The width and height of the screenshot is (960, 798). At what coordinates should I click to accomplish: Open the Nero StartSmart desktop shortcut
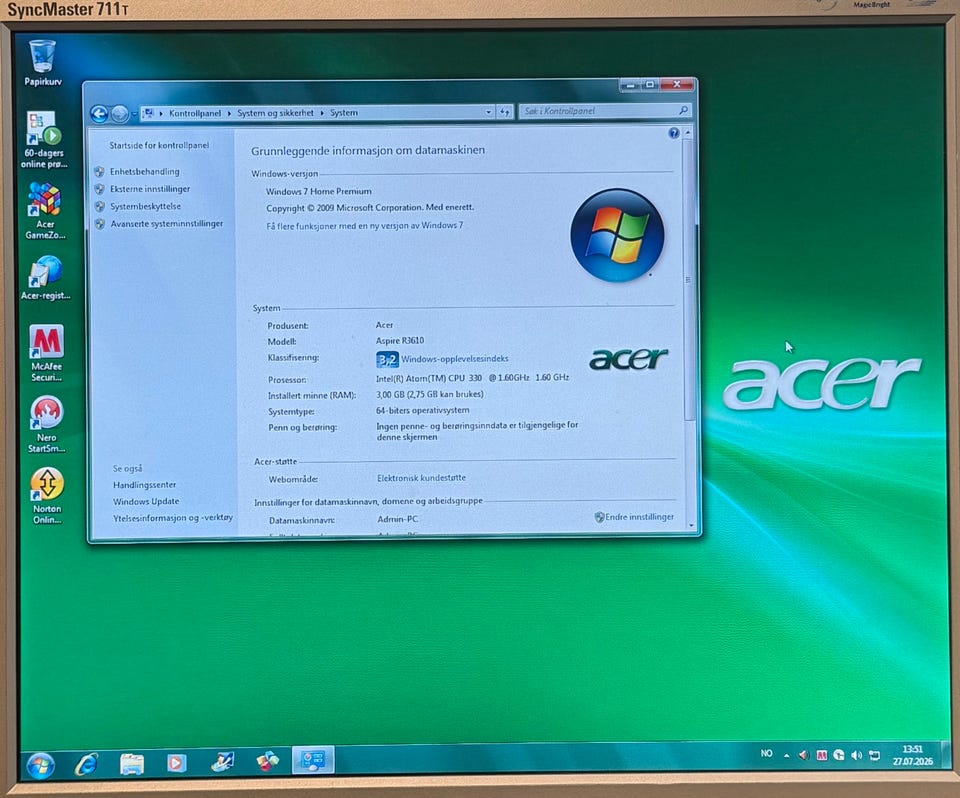[x=47, y=424]
